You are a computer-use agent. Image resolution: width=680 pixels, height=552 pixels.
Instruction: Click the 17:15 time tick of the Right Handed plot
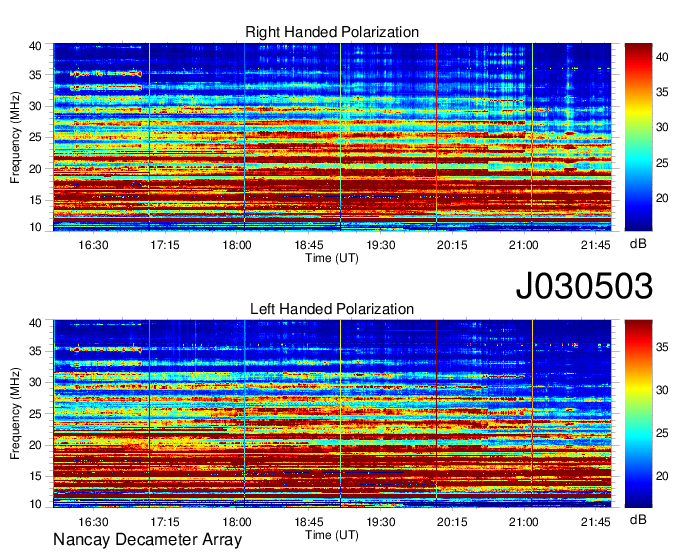[165, 245]
